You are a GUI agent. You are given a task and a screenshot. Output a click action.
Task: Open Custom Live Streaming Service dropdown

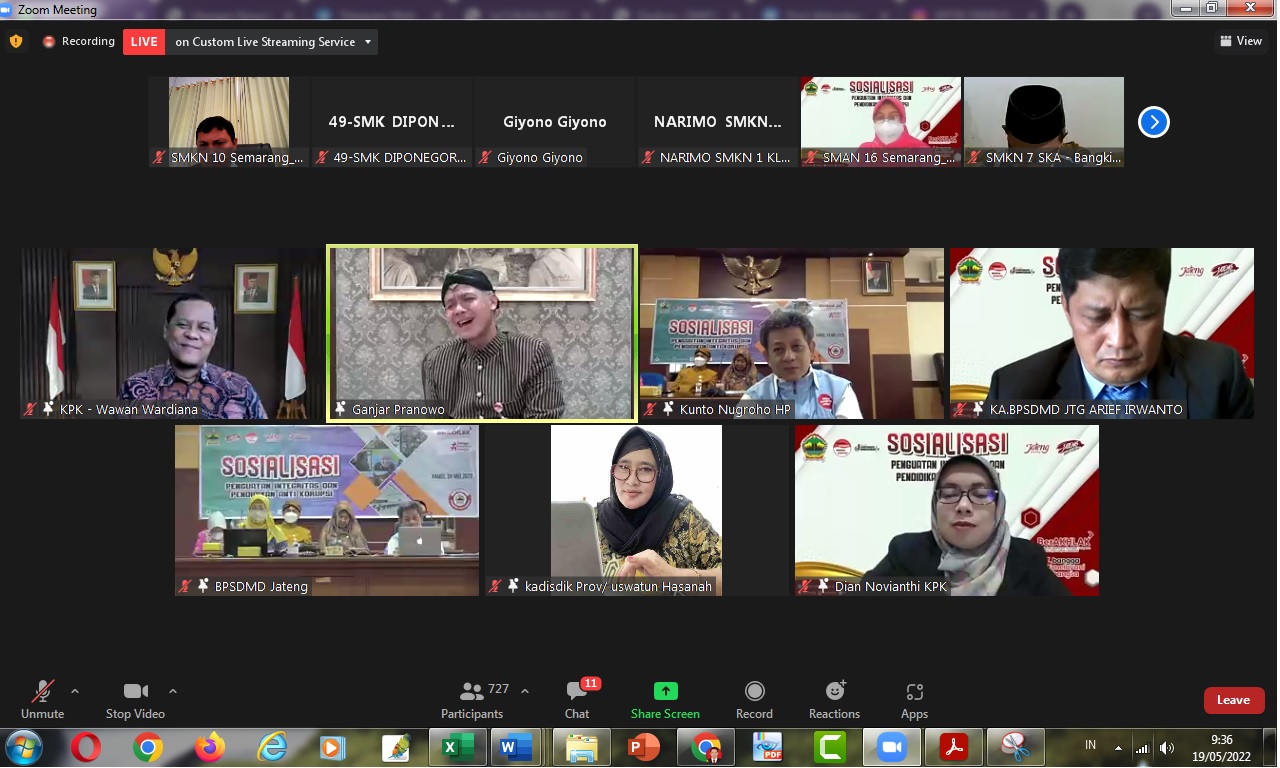(x=273, y=42)
